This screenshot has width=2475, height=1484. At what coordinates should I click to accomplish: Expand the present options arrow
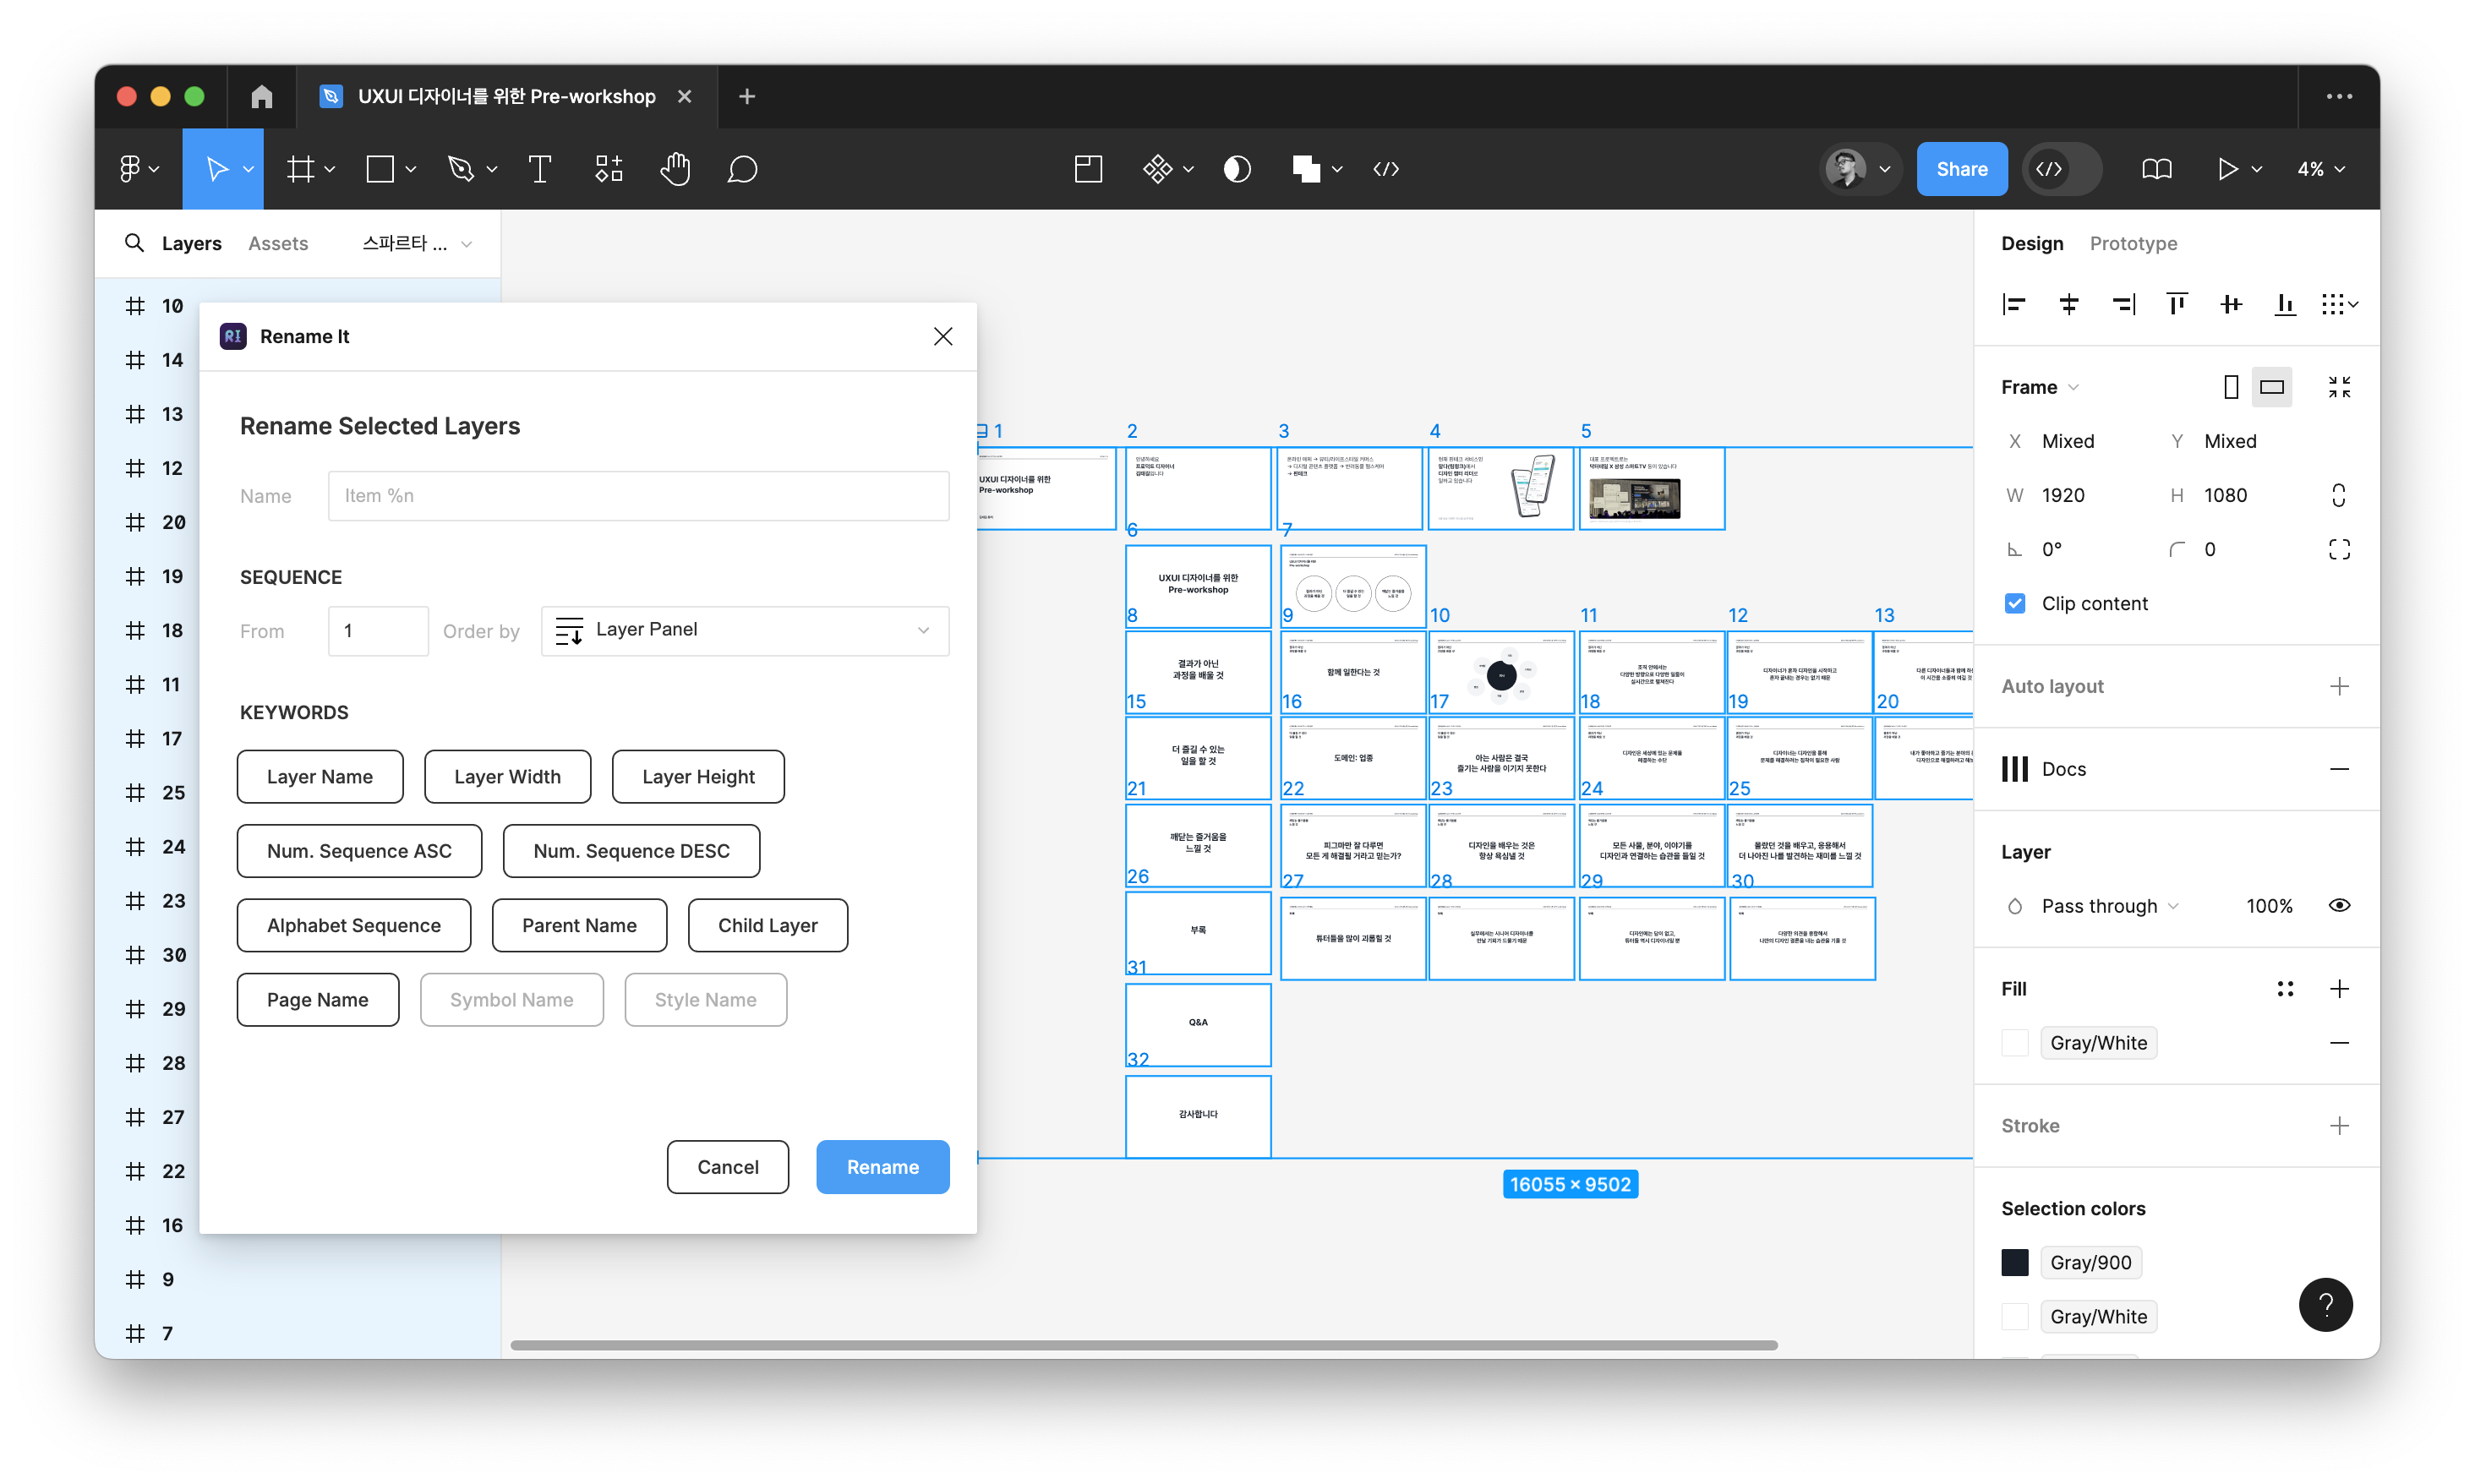point(2257,169)
